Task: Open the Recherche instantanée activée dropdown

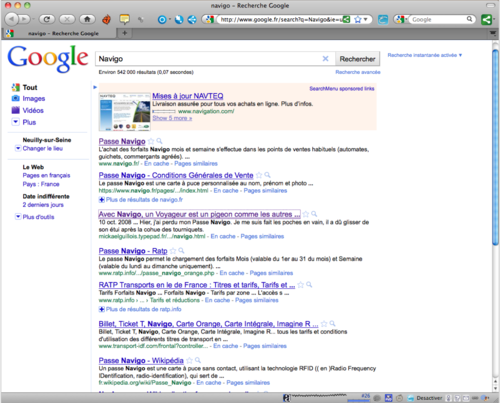Action: 425,55
